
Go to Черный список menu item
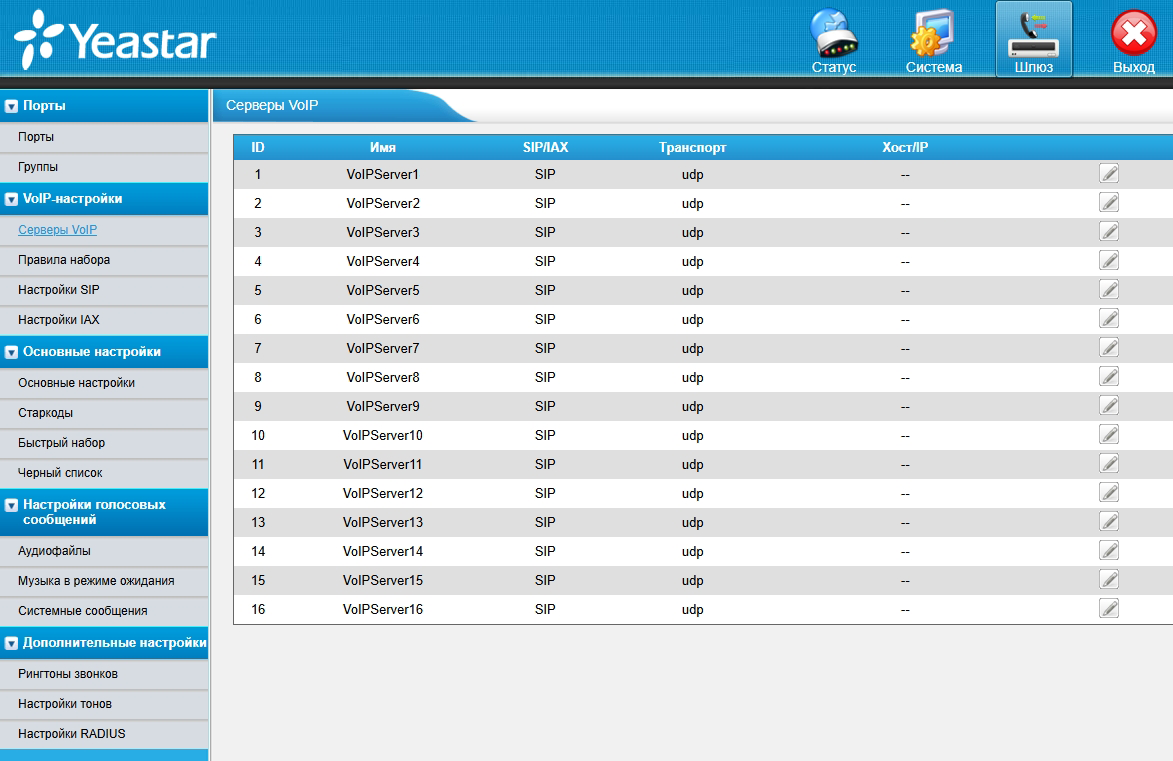(x=60, y=473)
